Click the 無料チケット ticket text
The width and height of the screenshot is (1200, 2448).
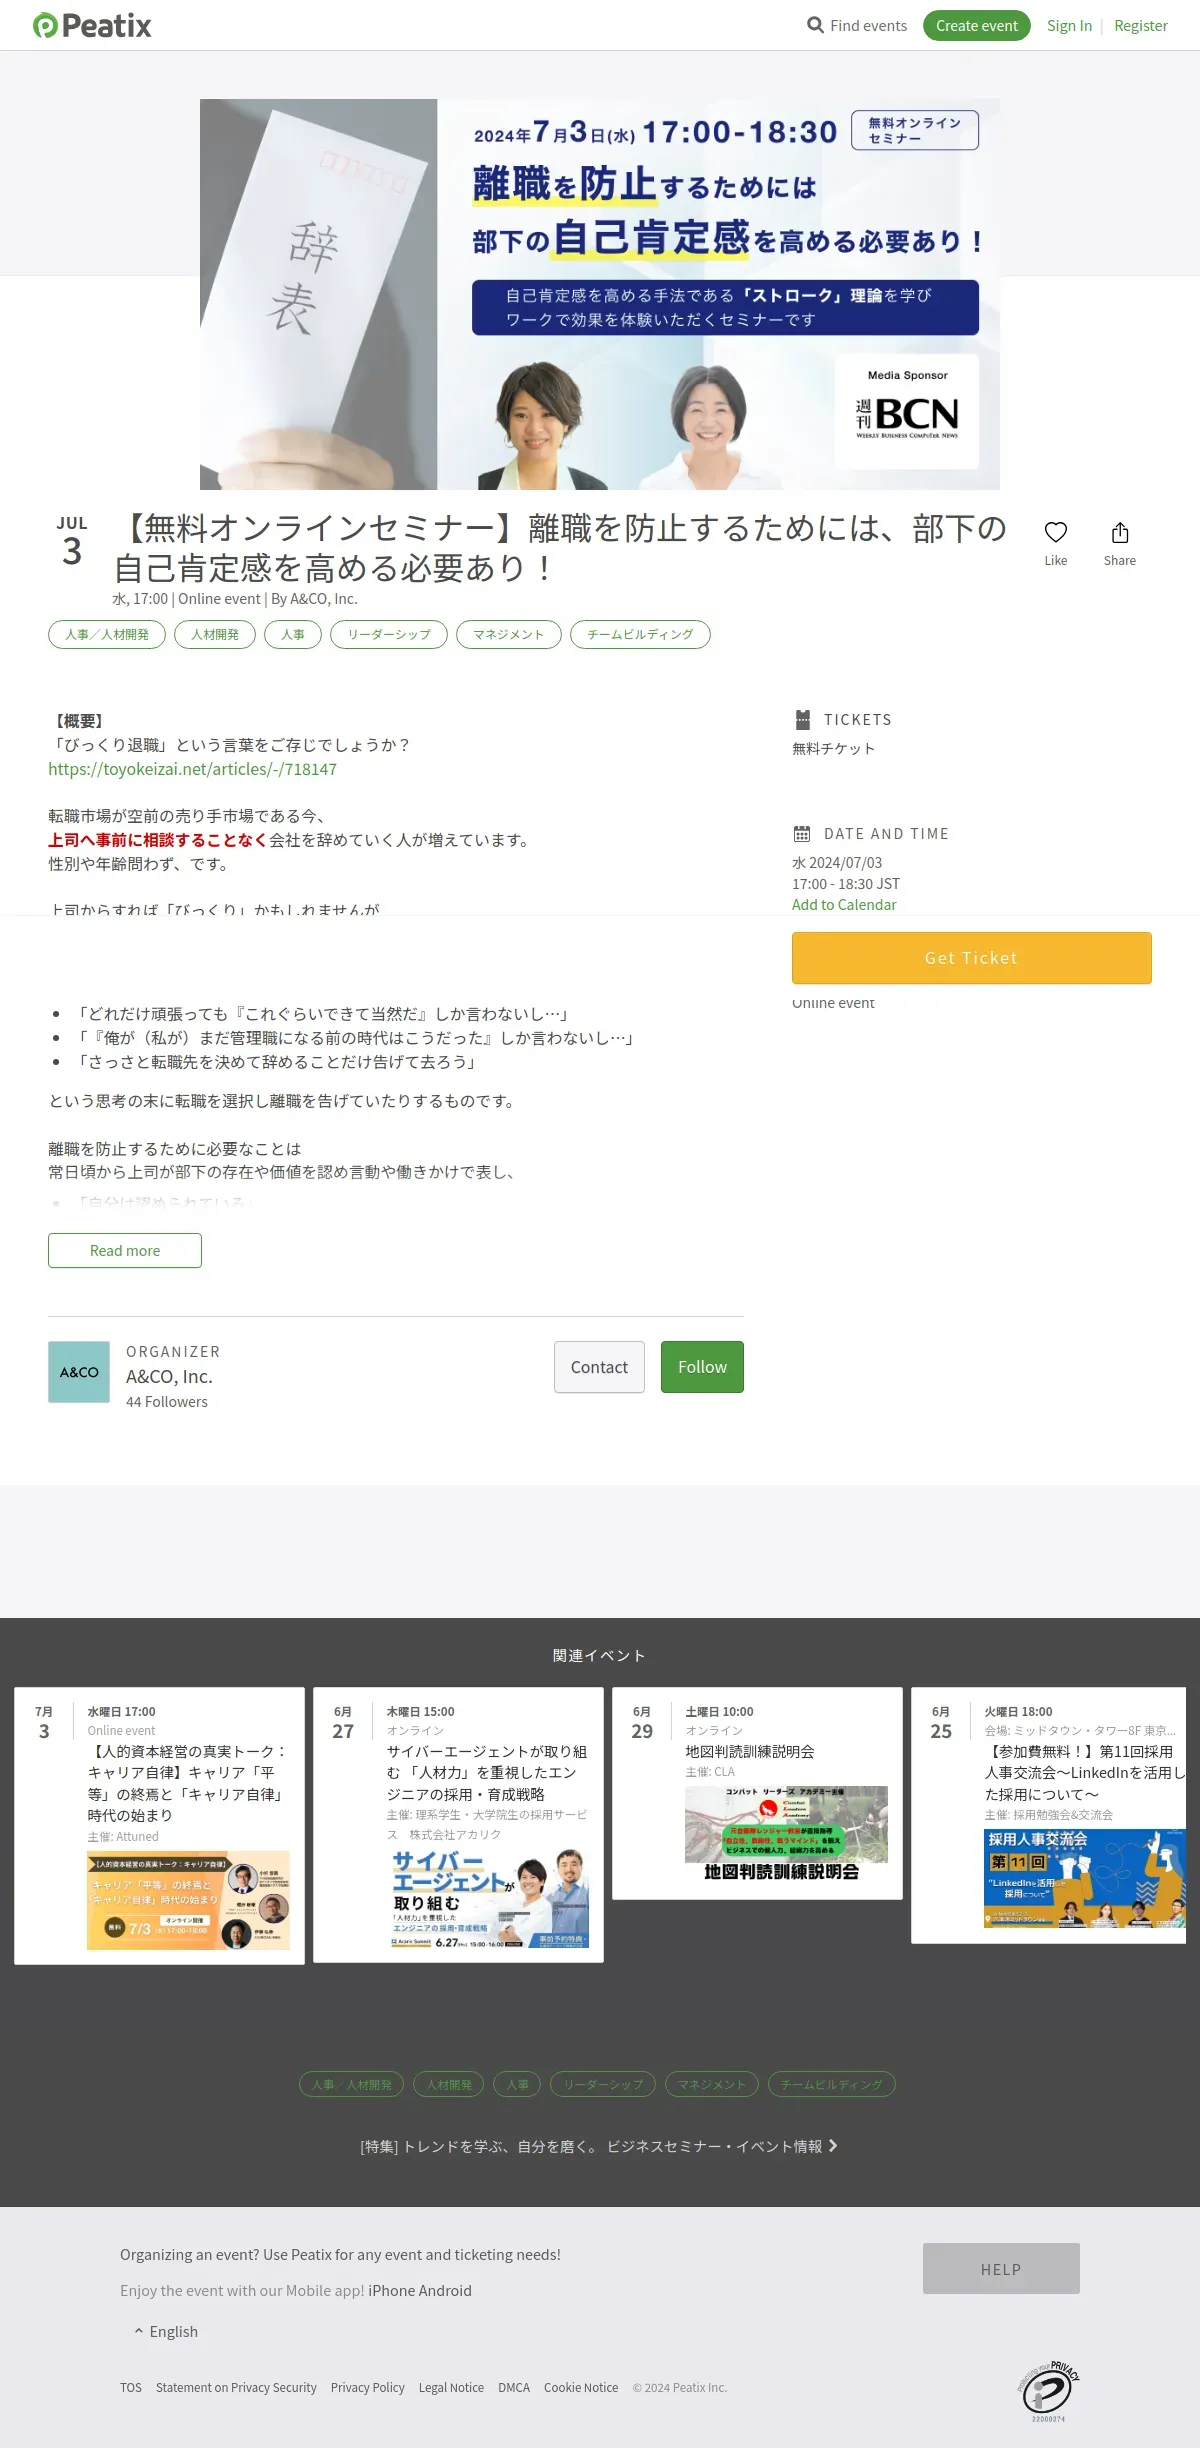point(834,748)
